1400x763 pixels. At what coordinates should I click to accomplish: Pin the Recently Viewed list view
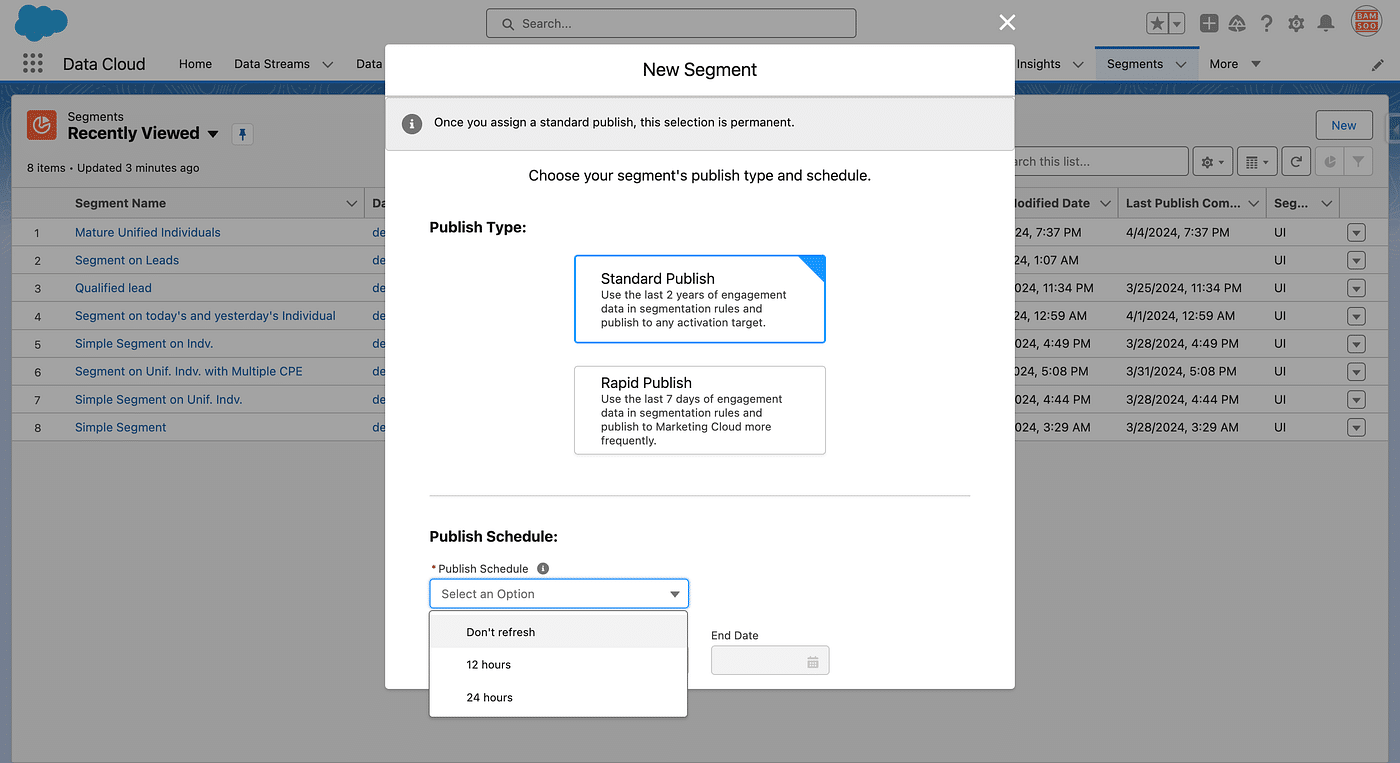click(242, 134)
